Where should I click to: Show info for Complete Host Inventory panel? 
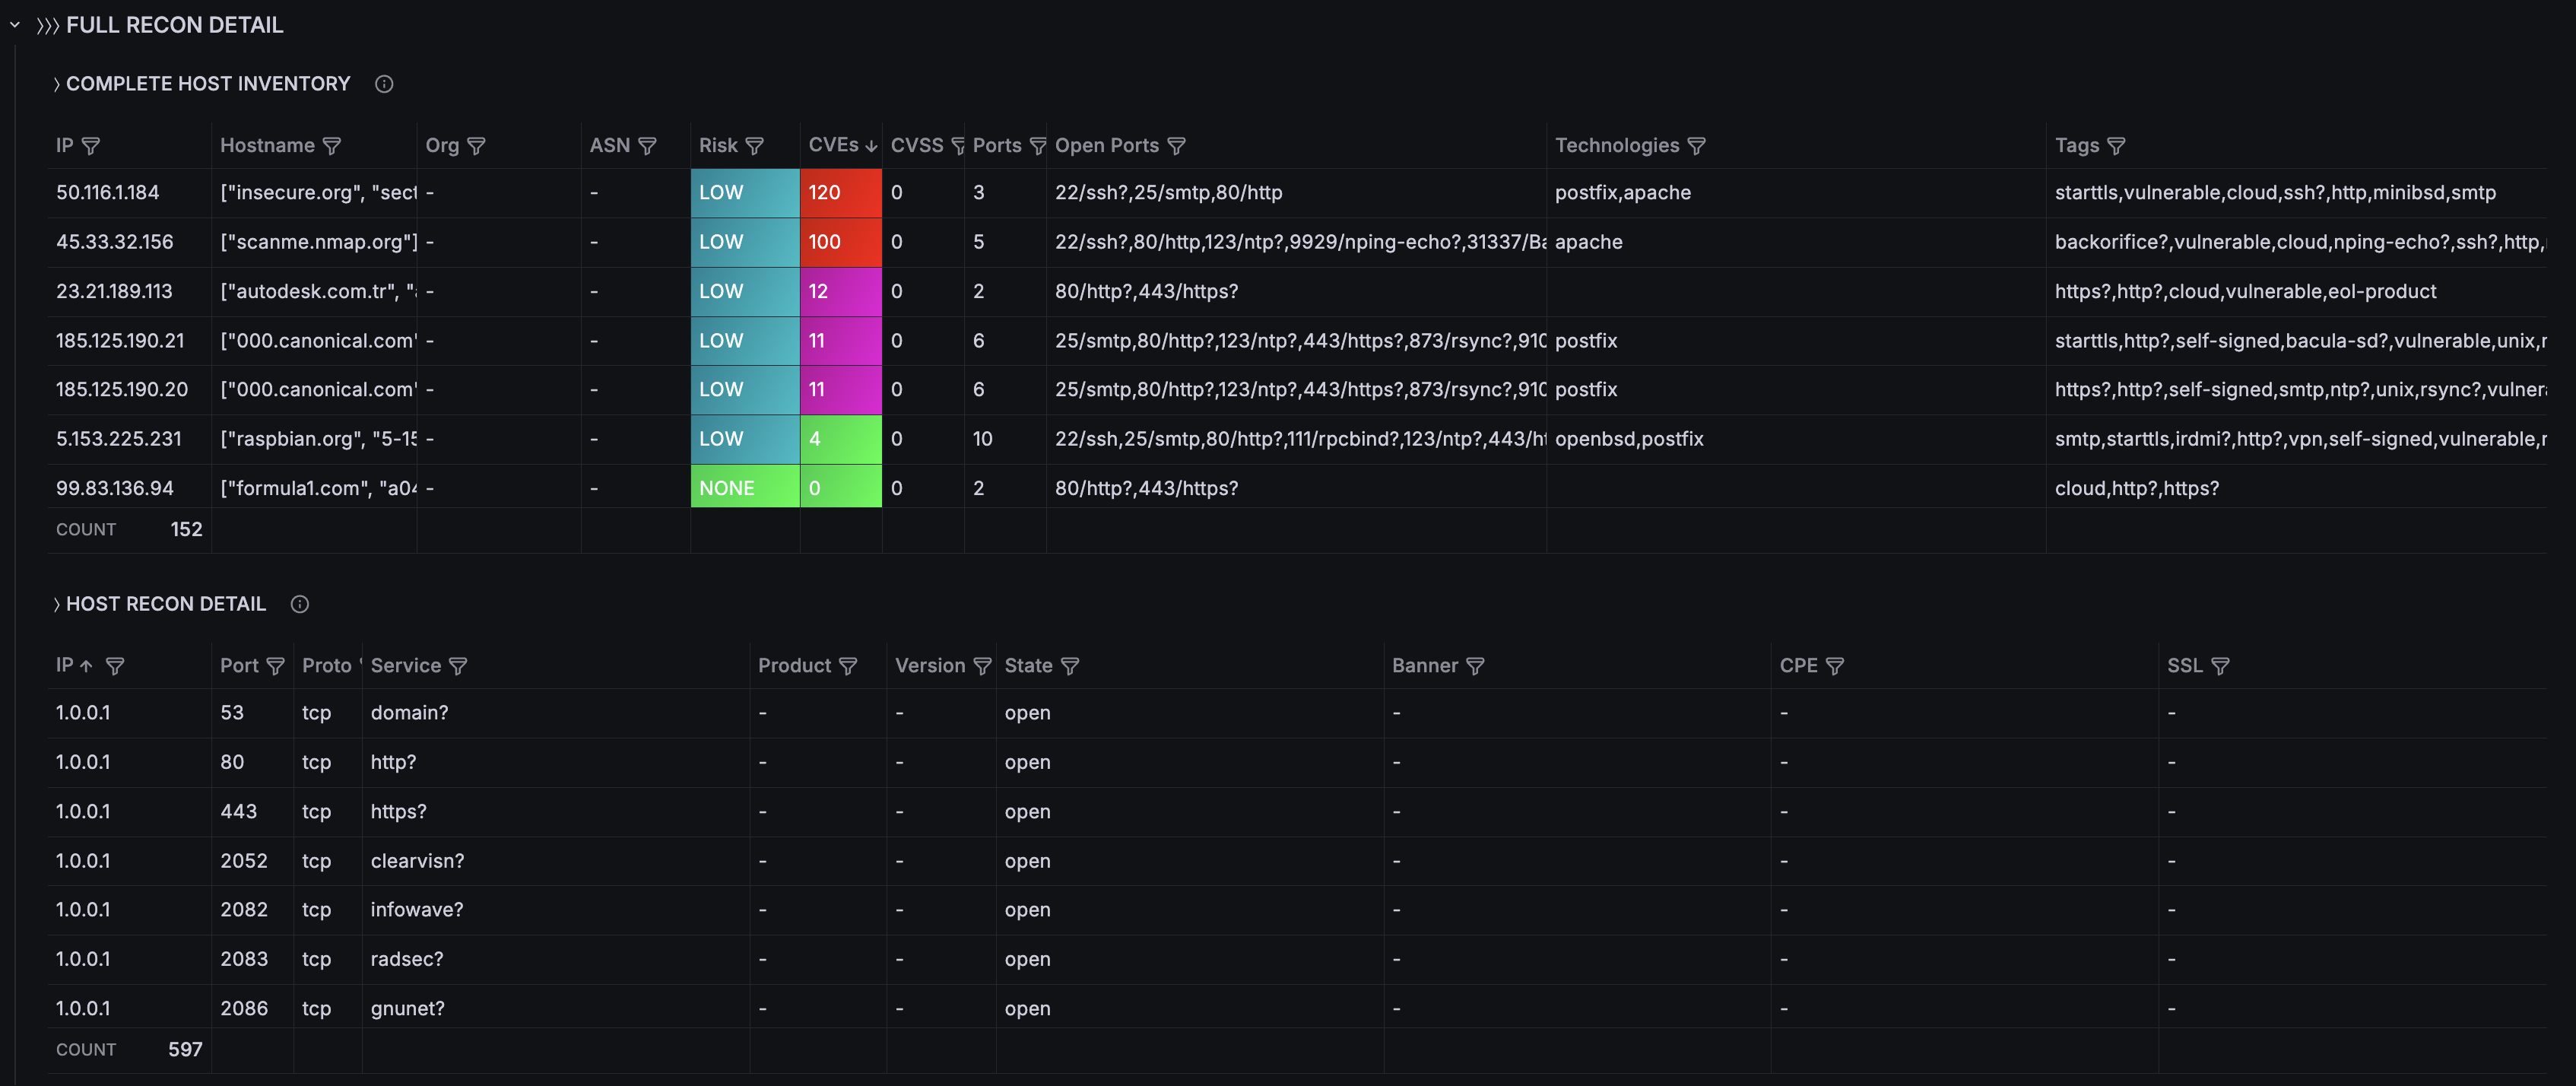[384, 84]
